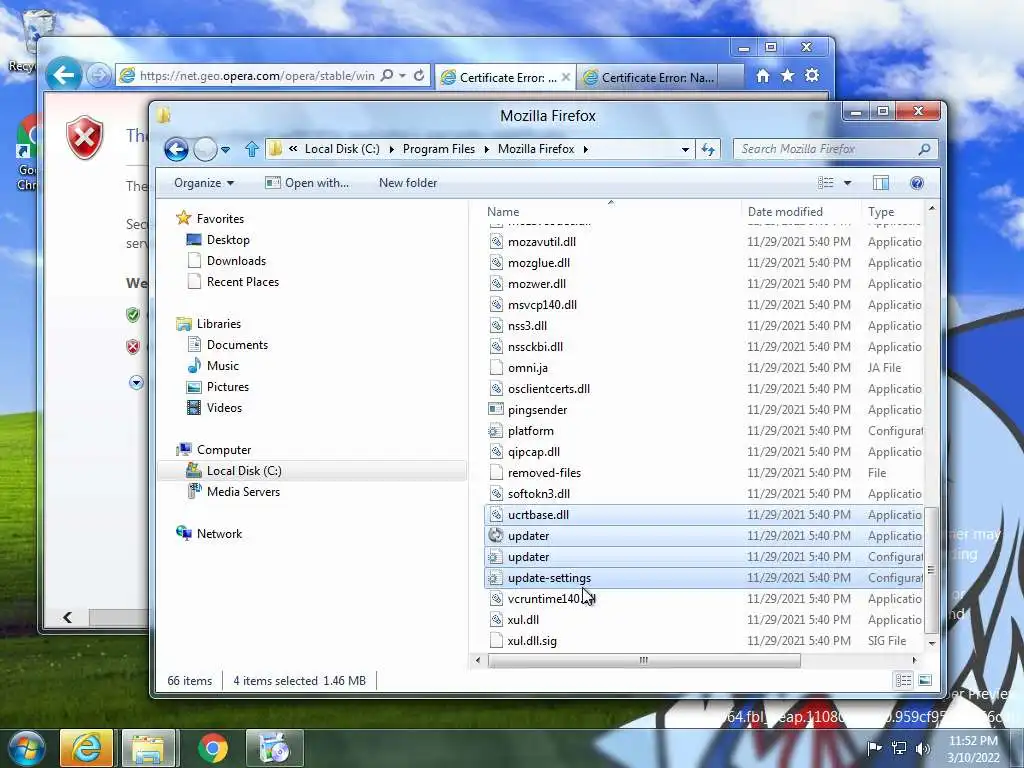Click the horizontal scrollbar thumb
Image resolution: width=1024 pixels, height=768 pixels.
644,660
